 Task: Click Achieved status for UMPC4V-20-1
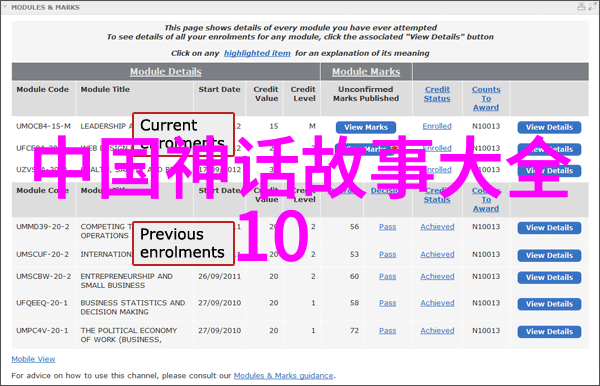click(437, 331)
